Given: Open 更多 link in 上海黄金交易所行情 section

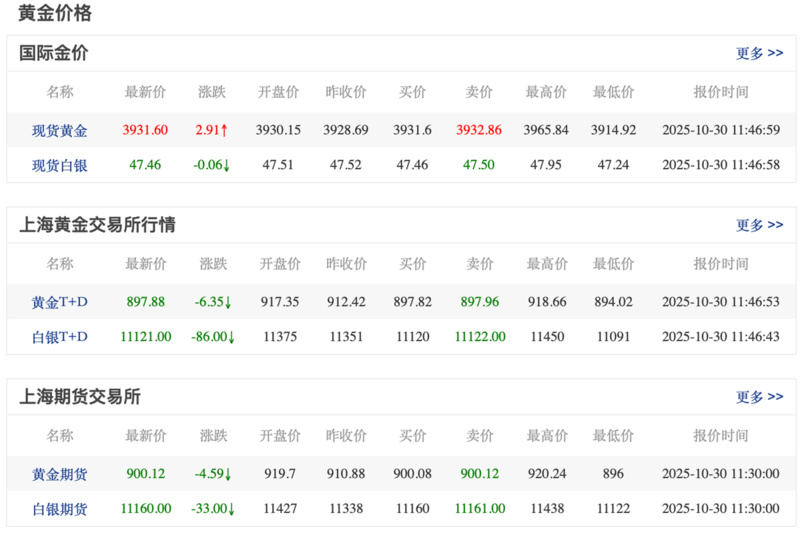Looking at the screenshot, I should (x=759, y=226).
